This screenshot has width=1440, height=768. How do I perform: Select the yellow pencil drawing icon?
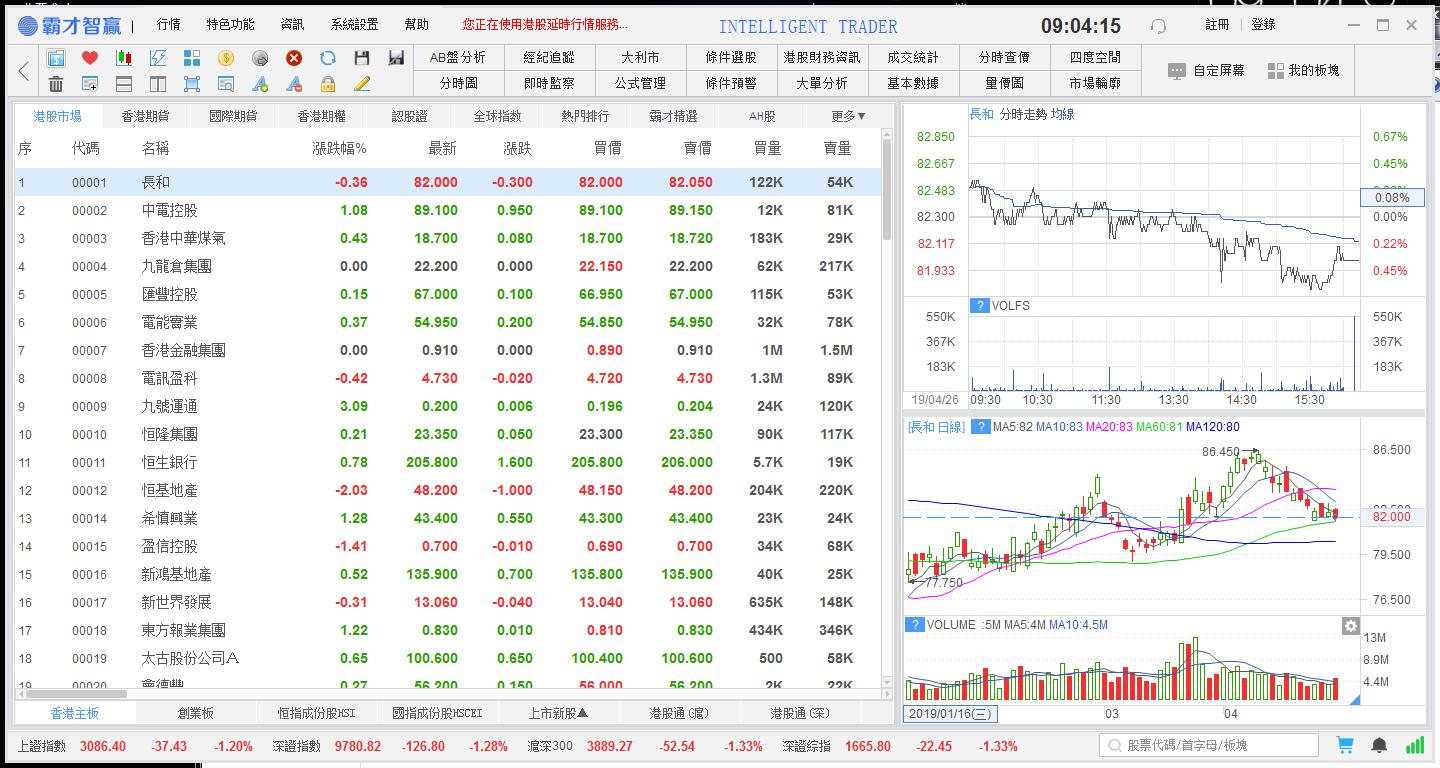click(x=362, y=84)
